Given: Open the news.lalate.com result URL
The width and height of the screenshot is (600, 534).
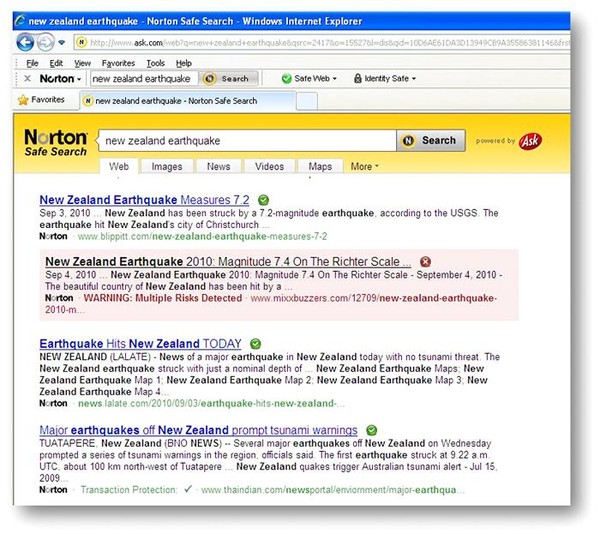Looking at the screenshot, I should click(x=211, y=404).
